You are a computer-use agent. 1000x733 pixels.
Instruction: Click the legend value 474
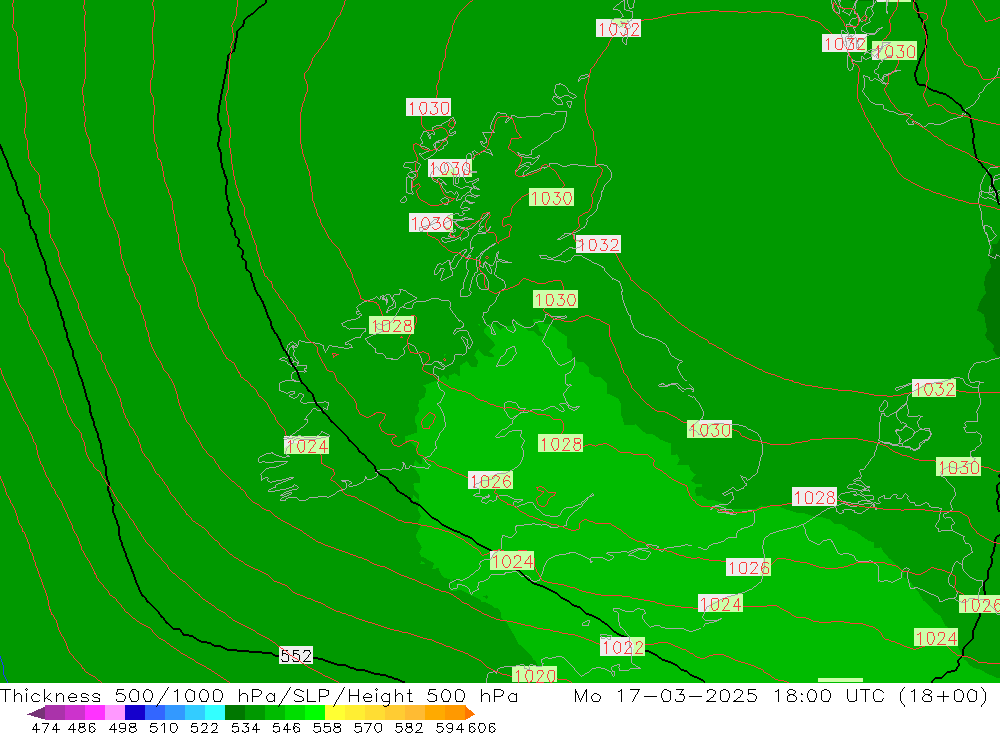coord(45,727)
